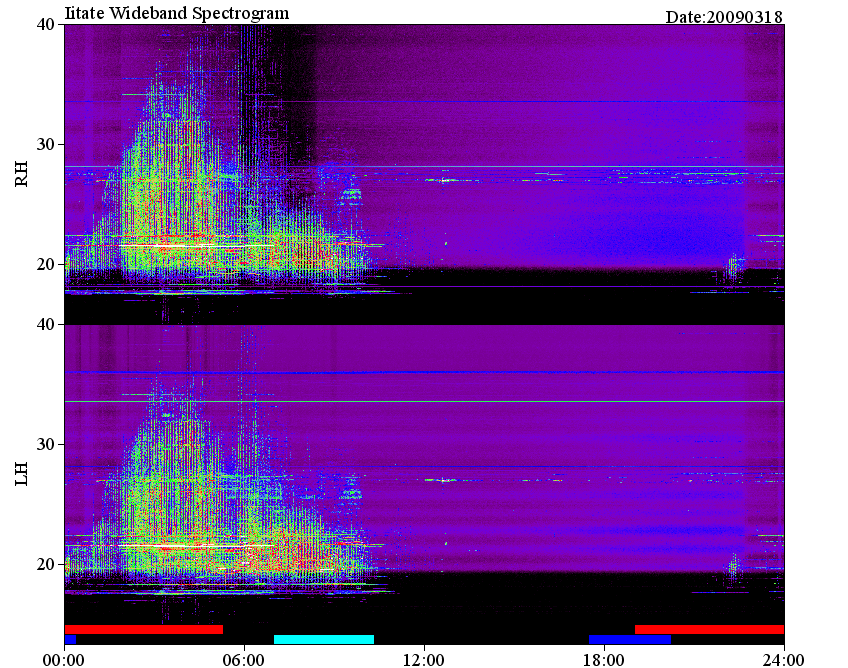Click the 18:00 time axis tick label

[x=604, y=660]
